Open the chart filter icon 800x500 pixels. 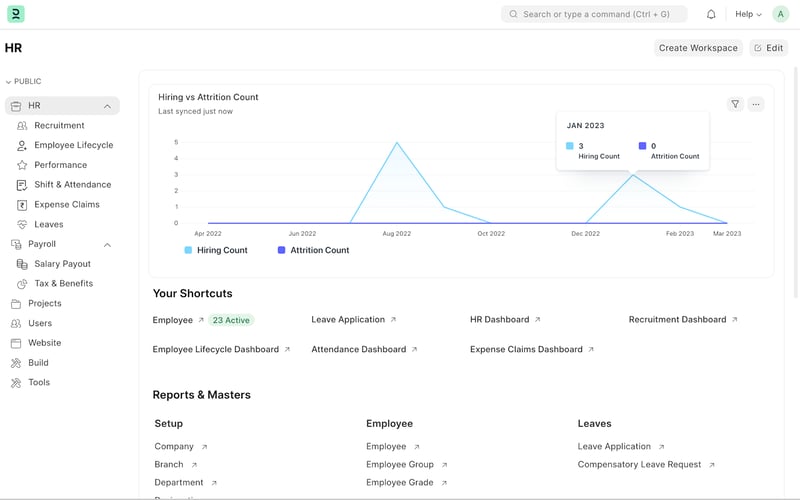tap(735, 104)
